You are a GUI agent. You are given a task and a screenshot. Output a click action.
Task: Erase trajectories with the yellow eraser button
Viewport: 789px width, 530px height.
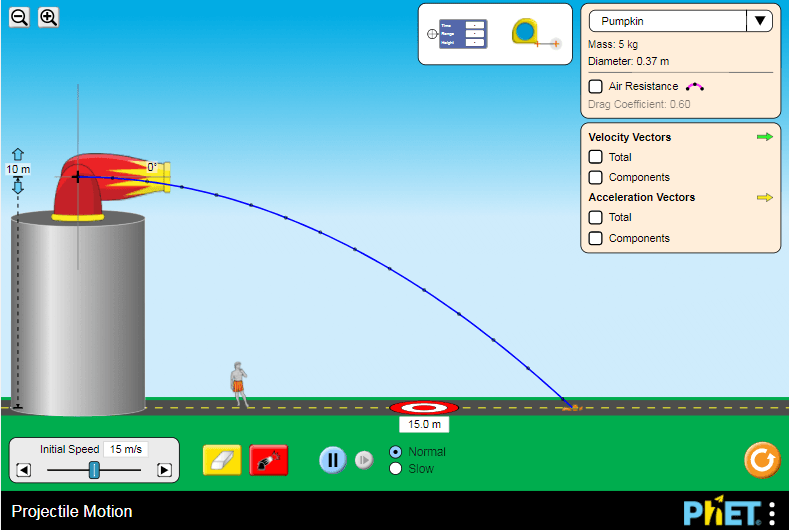[x=222, y=460]
